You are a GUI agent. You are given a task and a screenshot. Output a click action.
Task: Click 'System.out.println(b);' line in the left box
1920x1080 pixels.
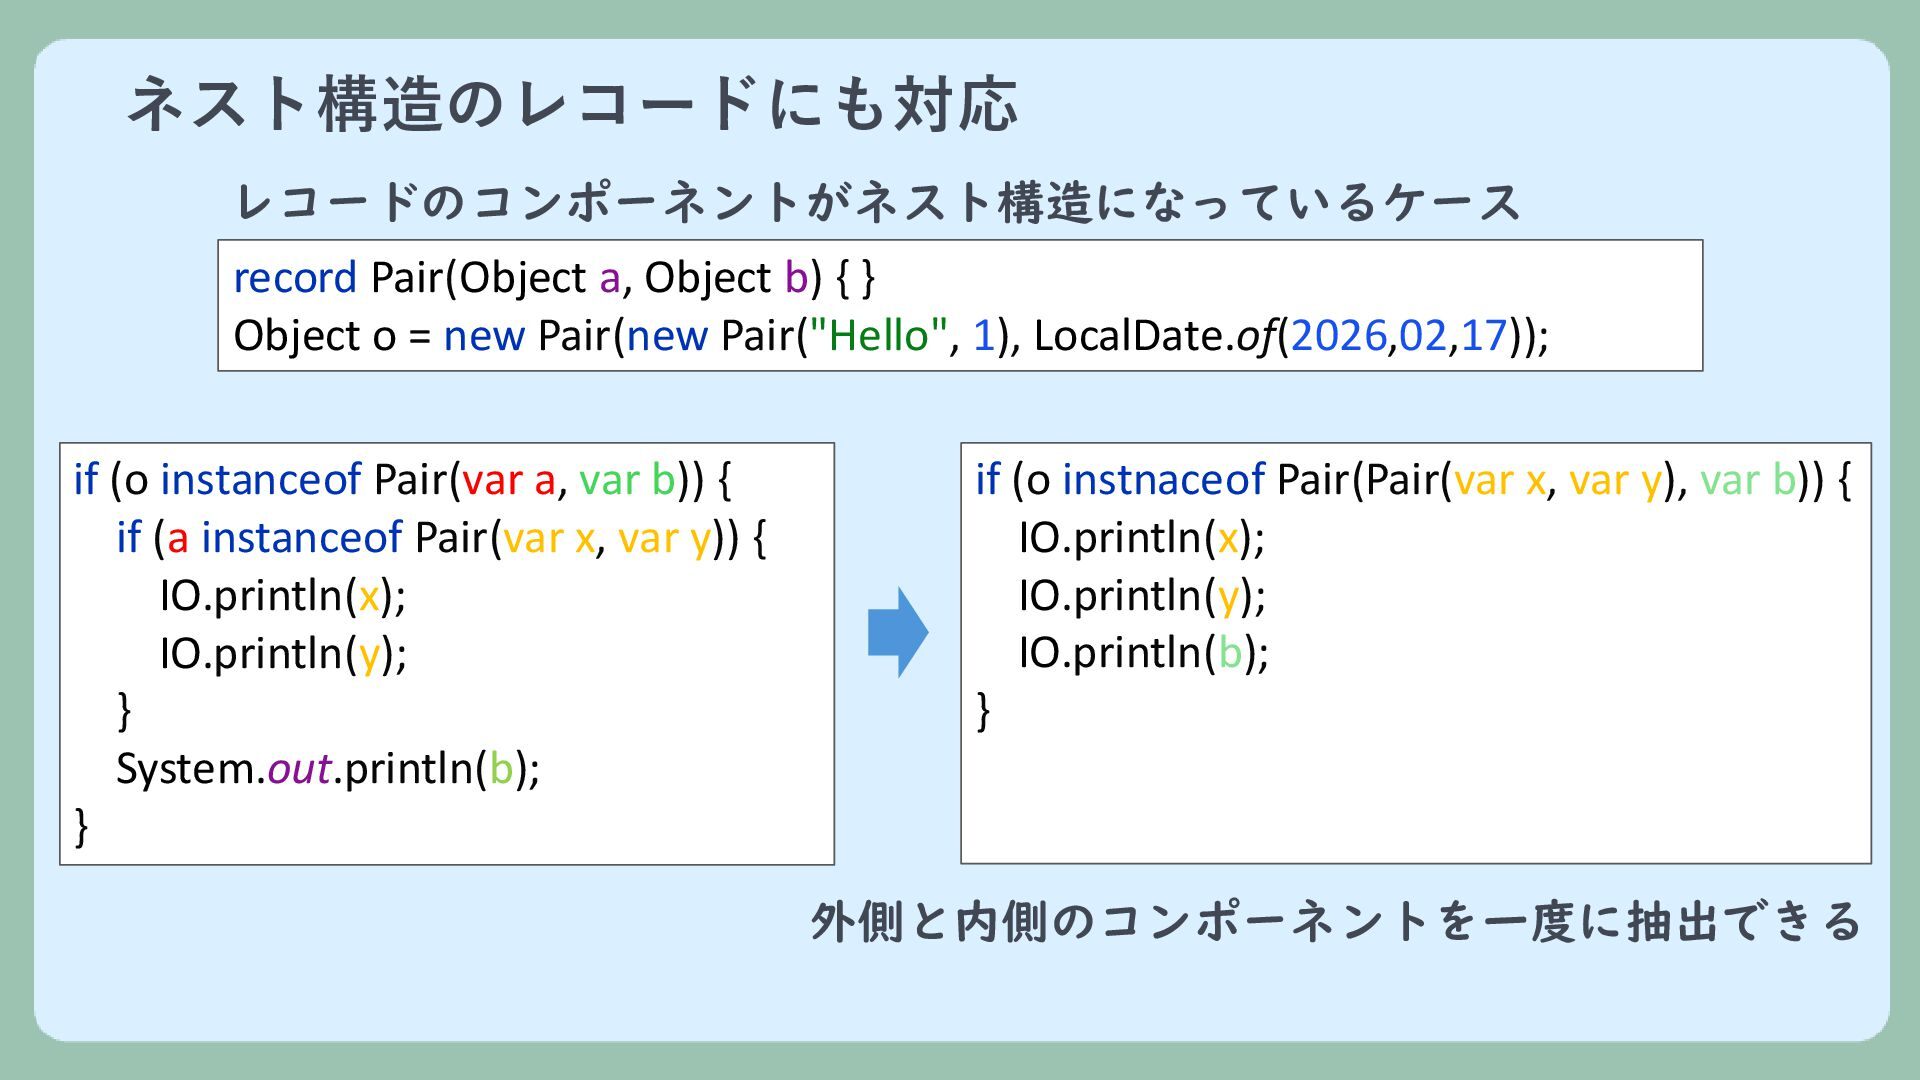[328, 769]
